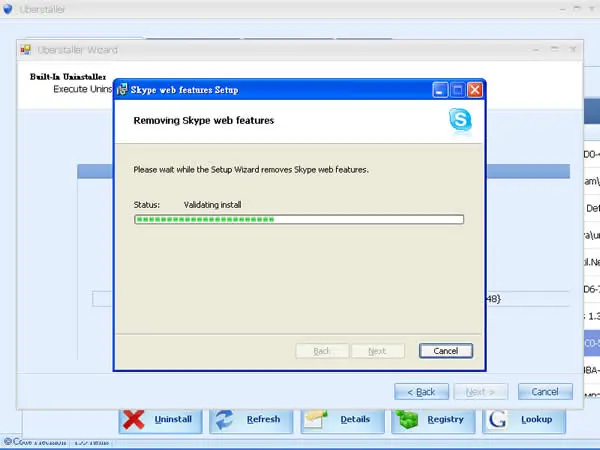Click the Uberstaller shield icon in main title bar
600x450 pixels.
coord(7,9)
